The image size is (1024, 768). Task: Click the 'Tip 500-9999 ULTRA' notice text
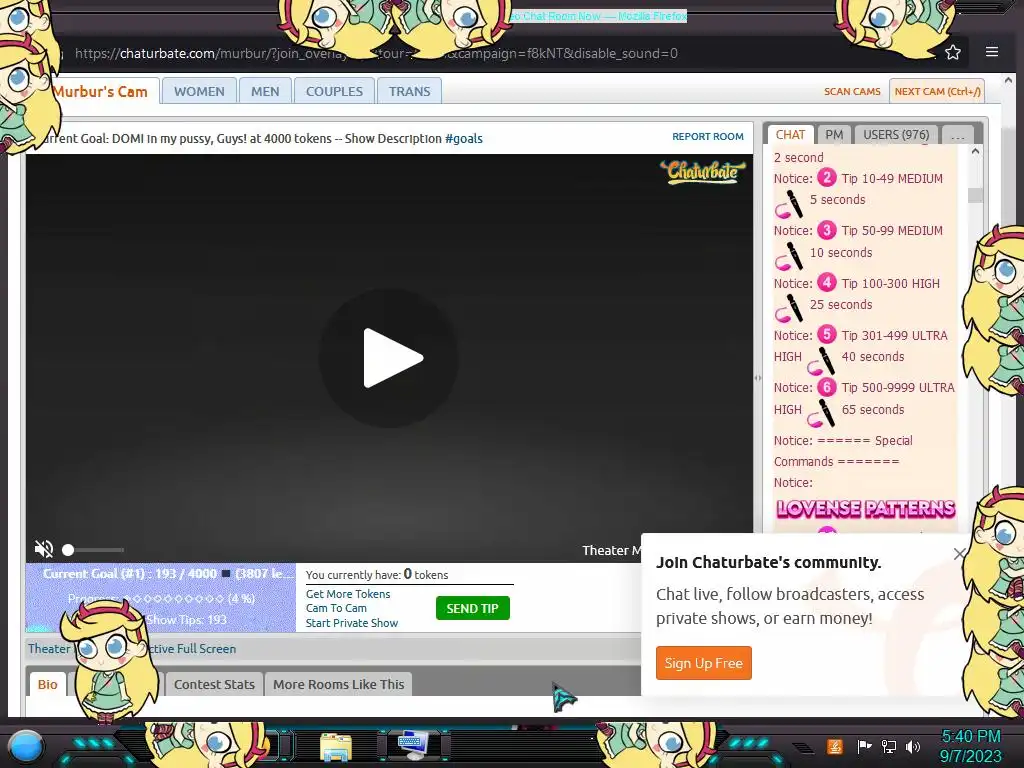(898, 387)
